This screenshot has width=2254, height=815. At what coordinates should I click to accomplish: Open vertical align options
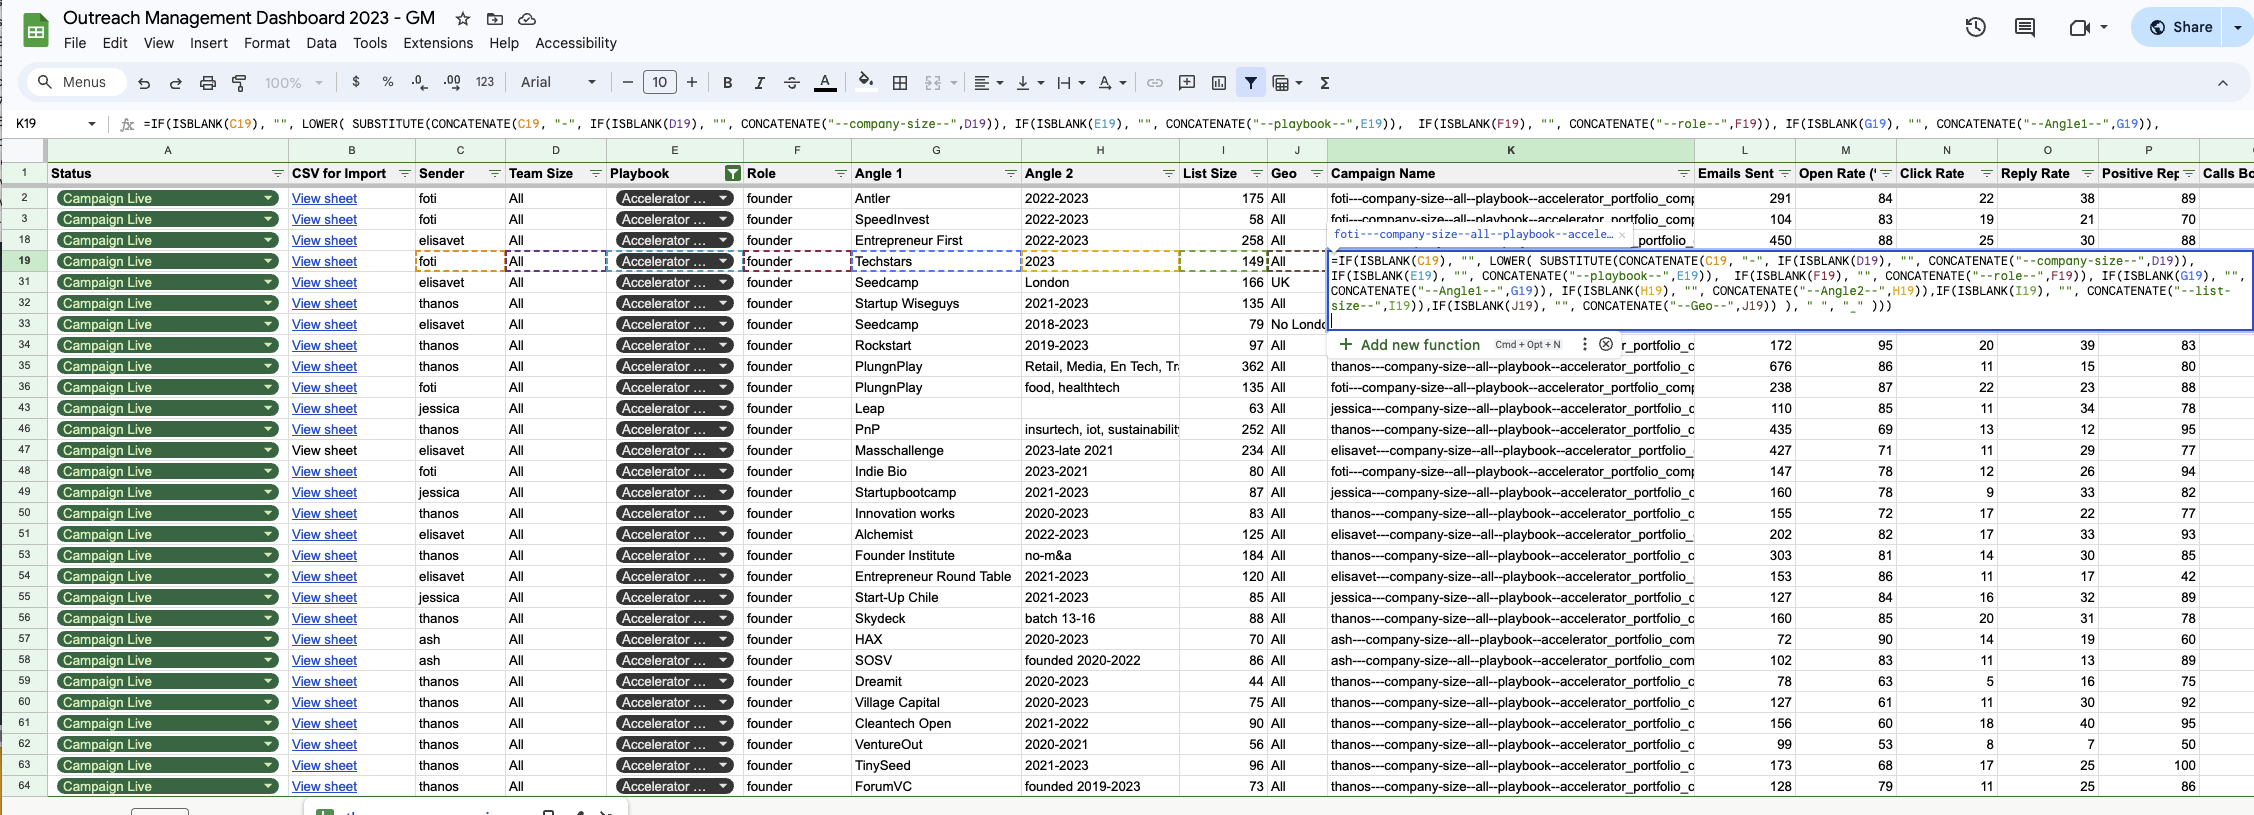click(1029, 83)
